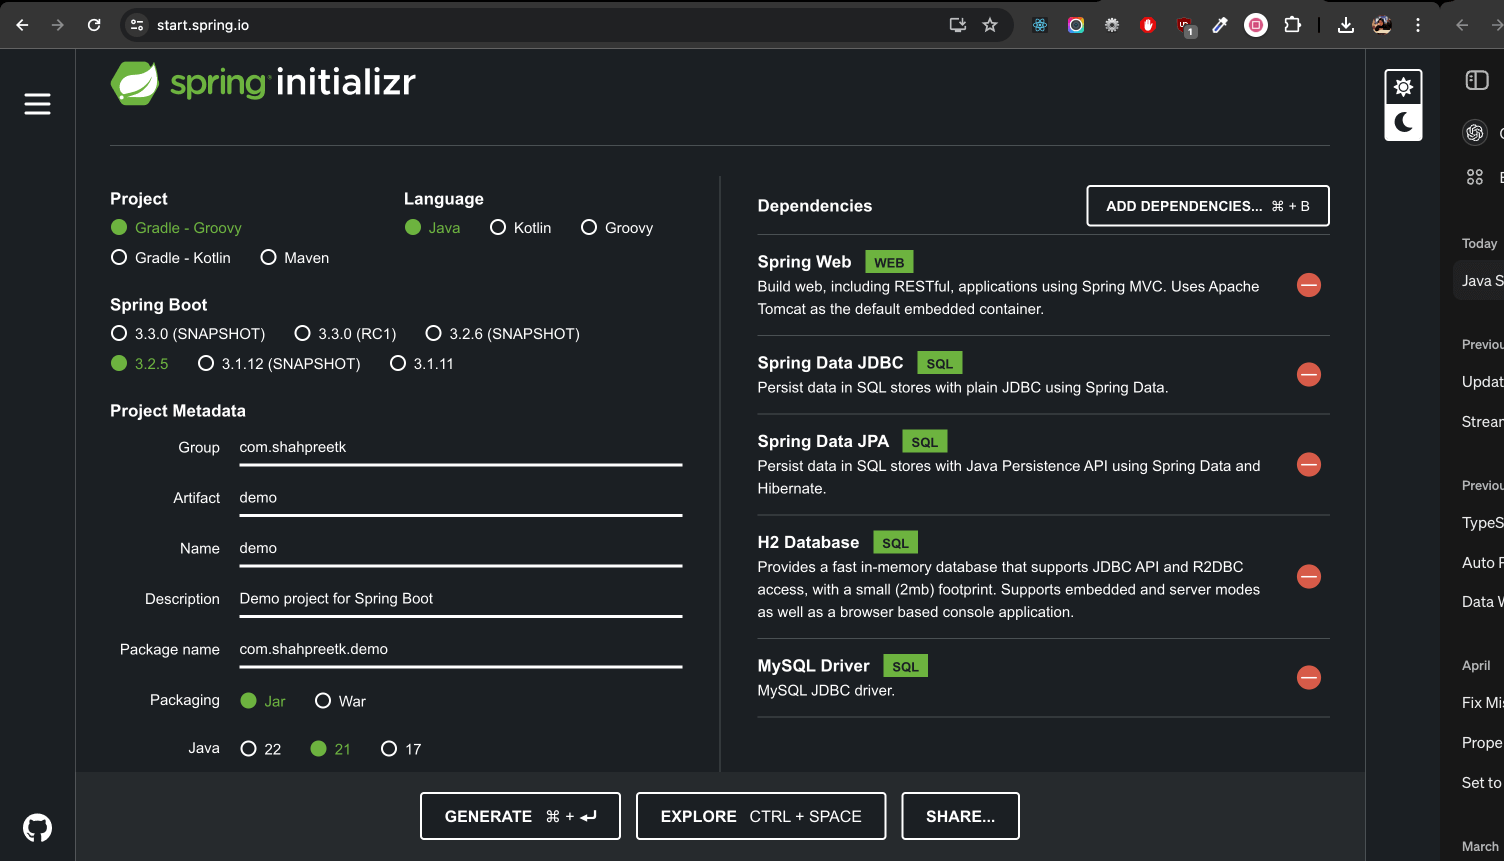Open the GitHub link icon
This screenshot has width=1504, height=861.
pyautogui.click(x=37, y=828)
